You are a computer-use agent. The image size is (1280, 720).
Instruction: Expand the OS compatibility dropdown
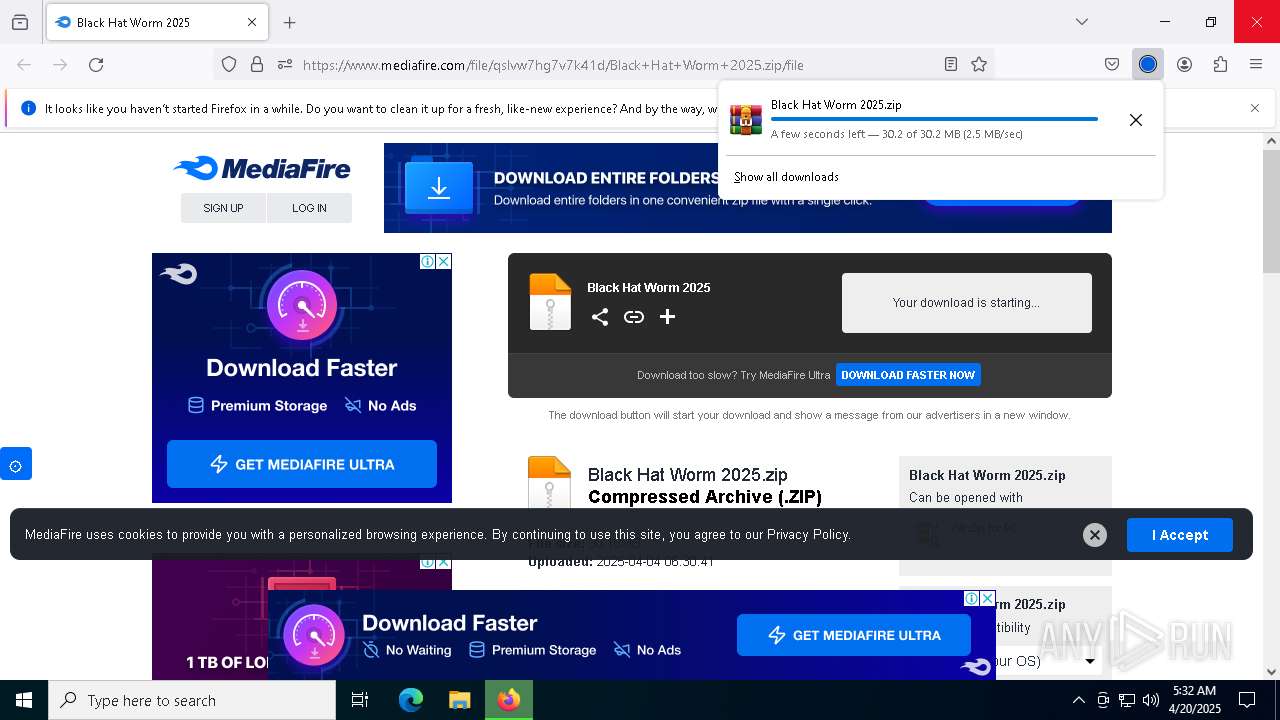(1090, 661)
